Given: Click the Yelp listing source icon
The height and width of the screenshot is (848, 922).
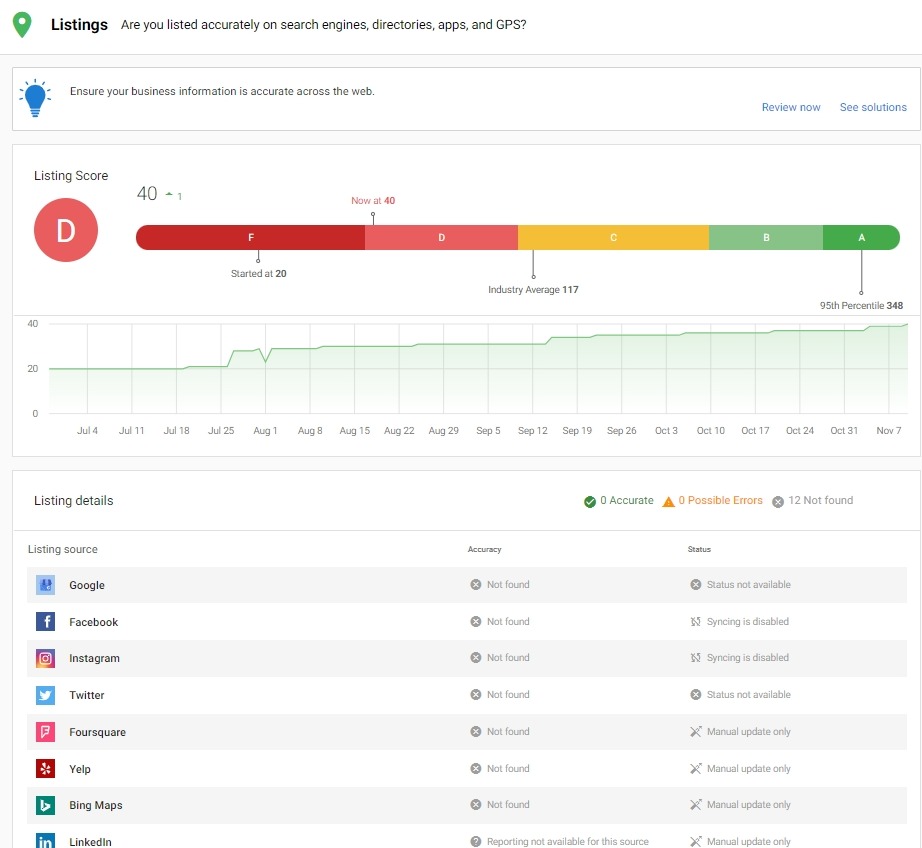Looking at the screenshot, I should (45, 769).
